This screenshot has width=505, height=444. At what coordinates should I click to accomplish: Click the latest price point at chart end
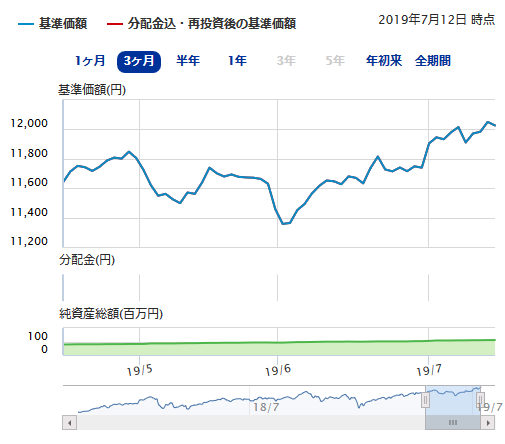click(494, 125)
